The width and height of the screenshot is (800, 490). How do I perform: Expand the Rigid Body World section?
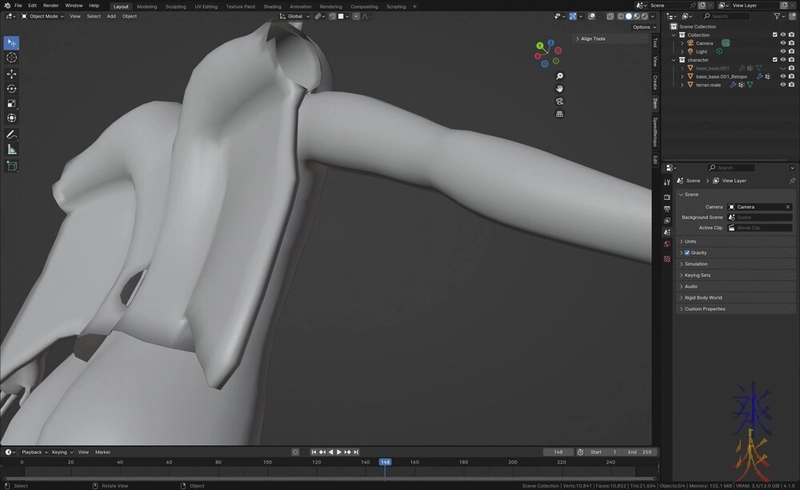[x=702, y=297]
